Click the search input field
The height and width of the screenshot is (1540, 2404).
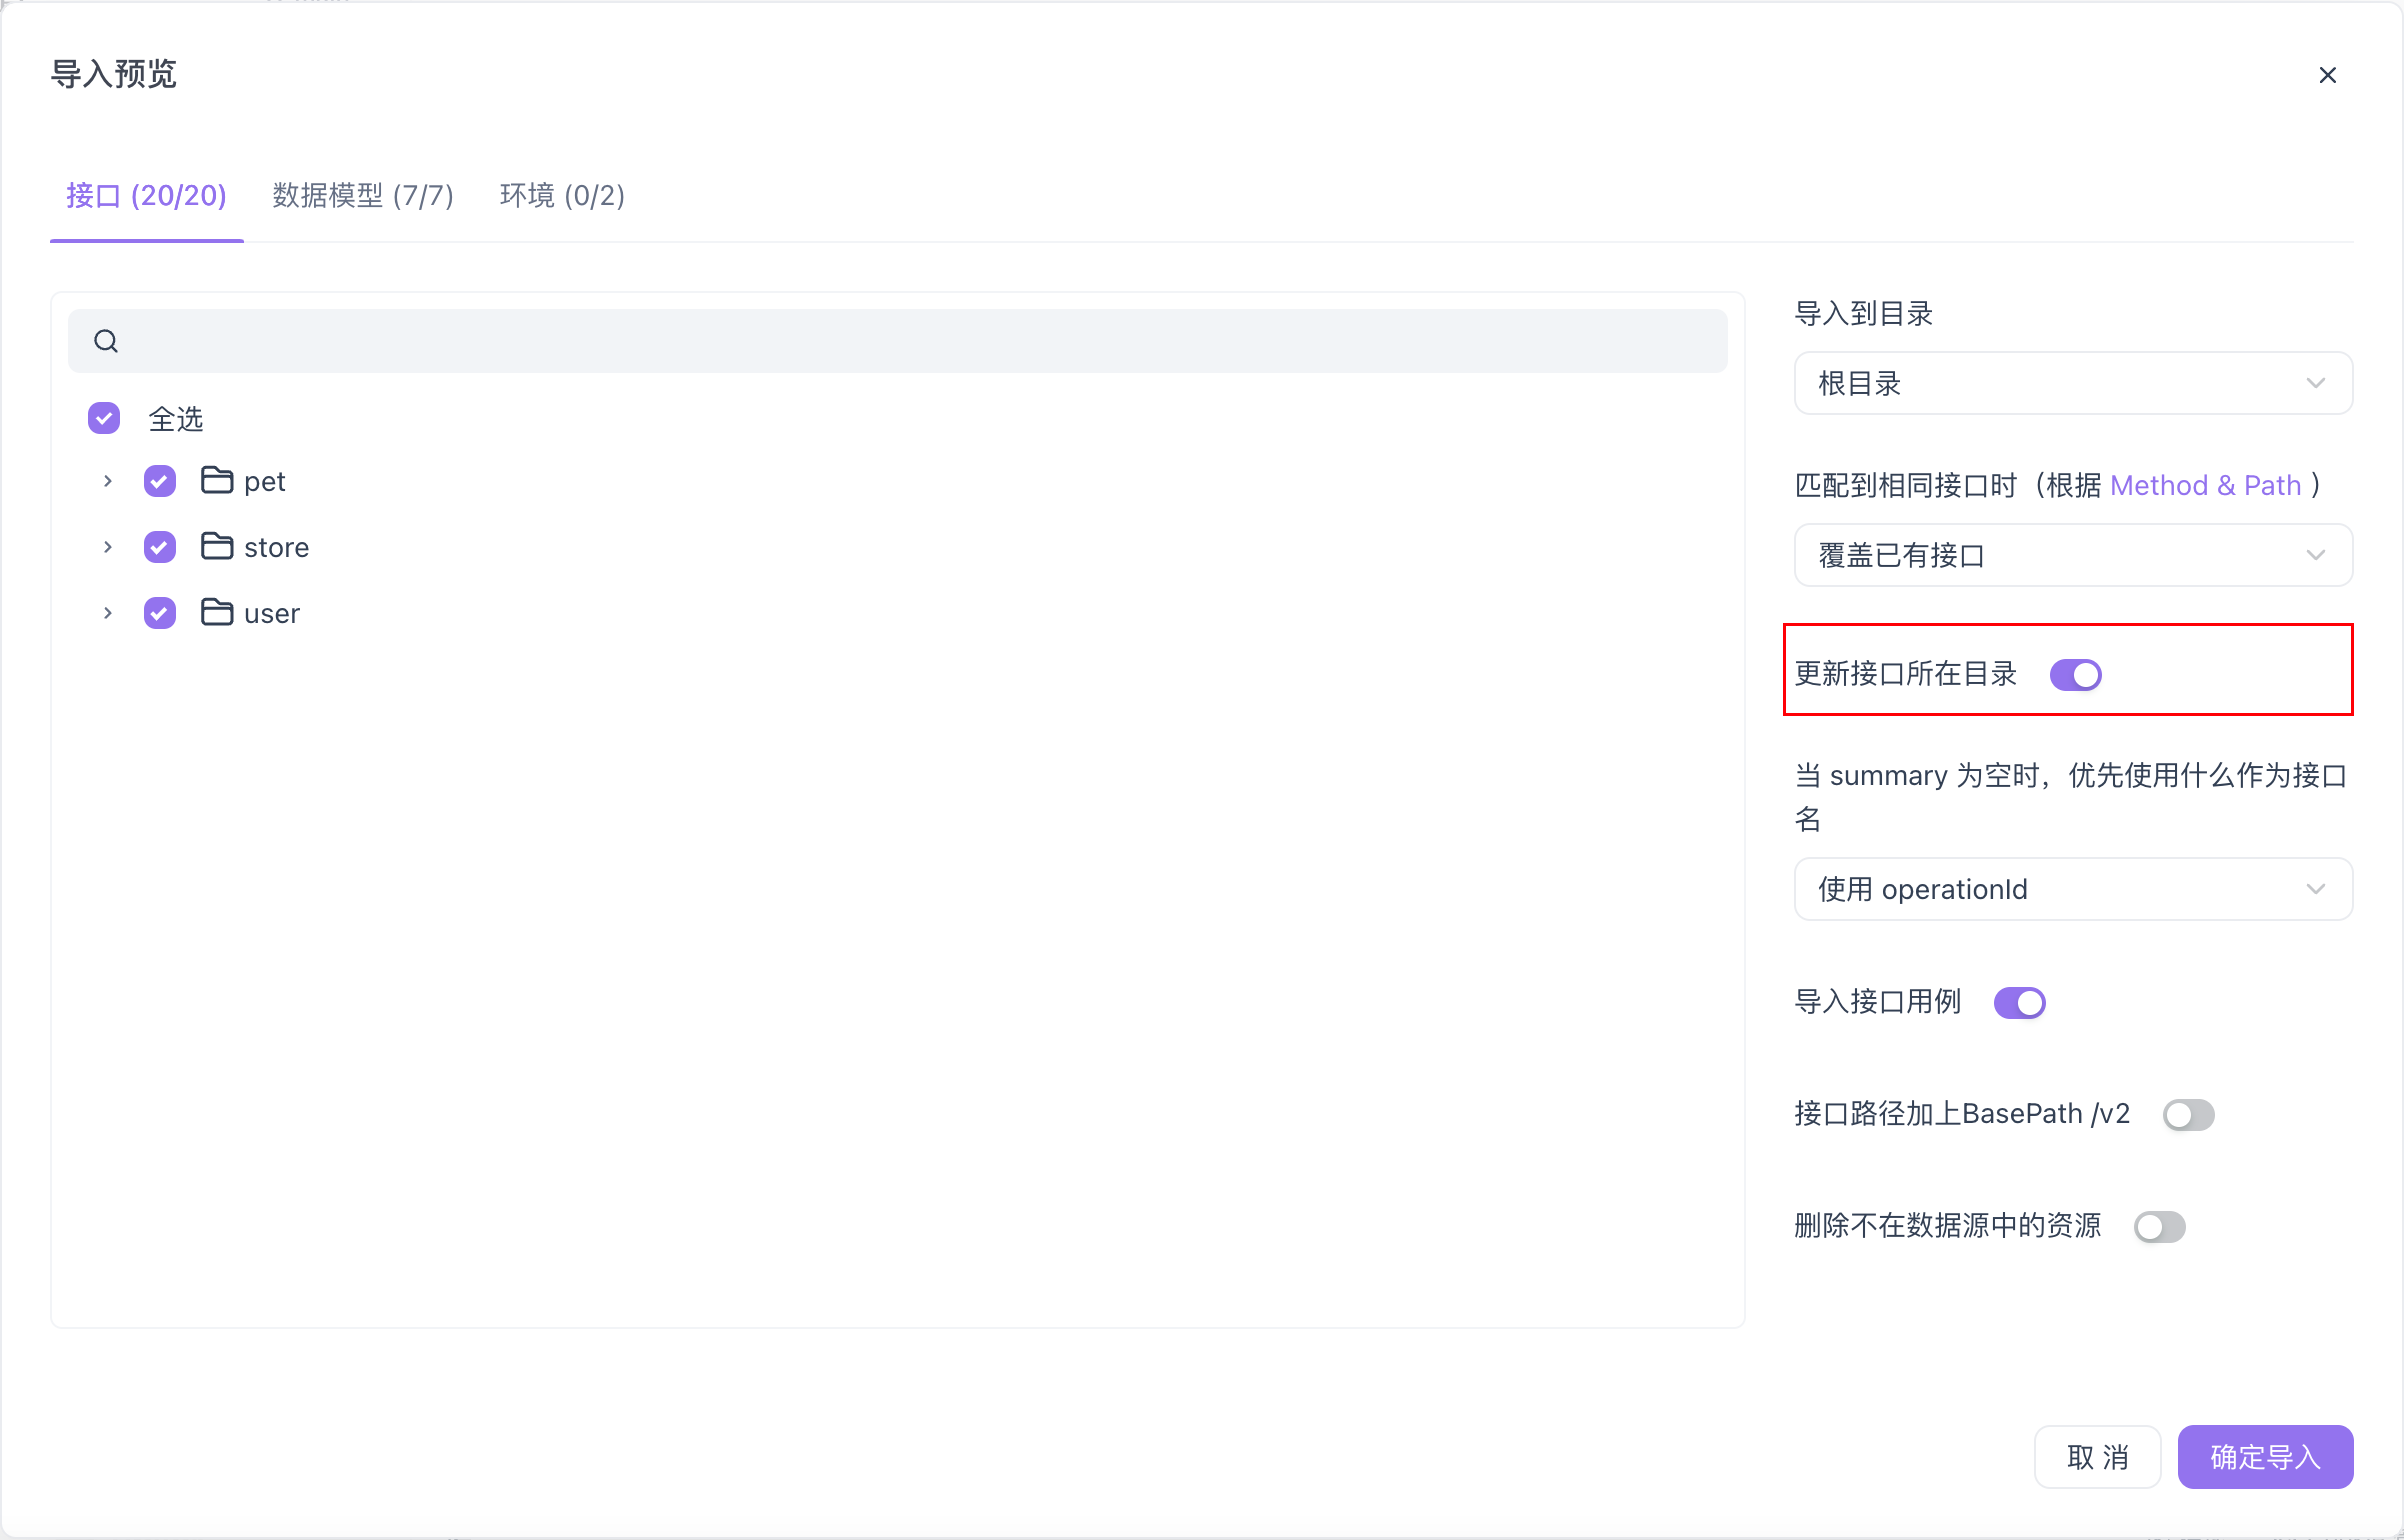(894, 342)
